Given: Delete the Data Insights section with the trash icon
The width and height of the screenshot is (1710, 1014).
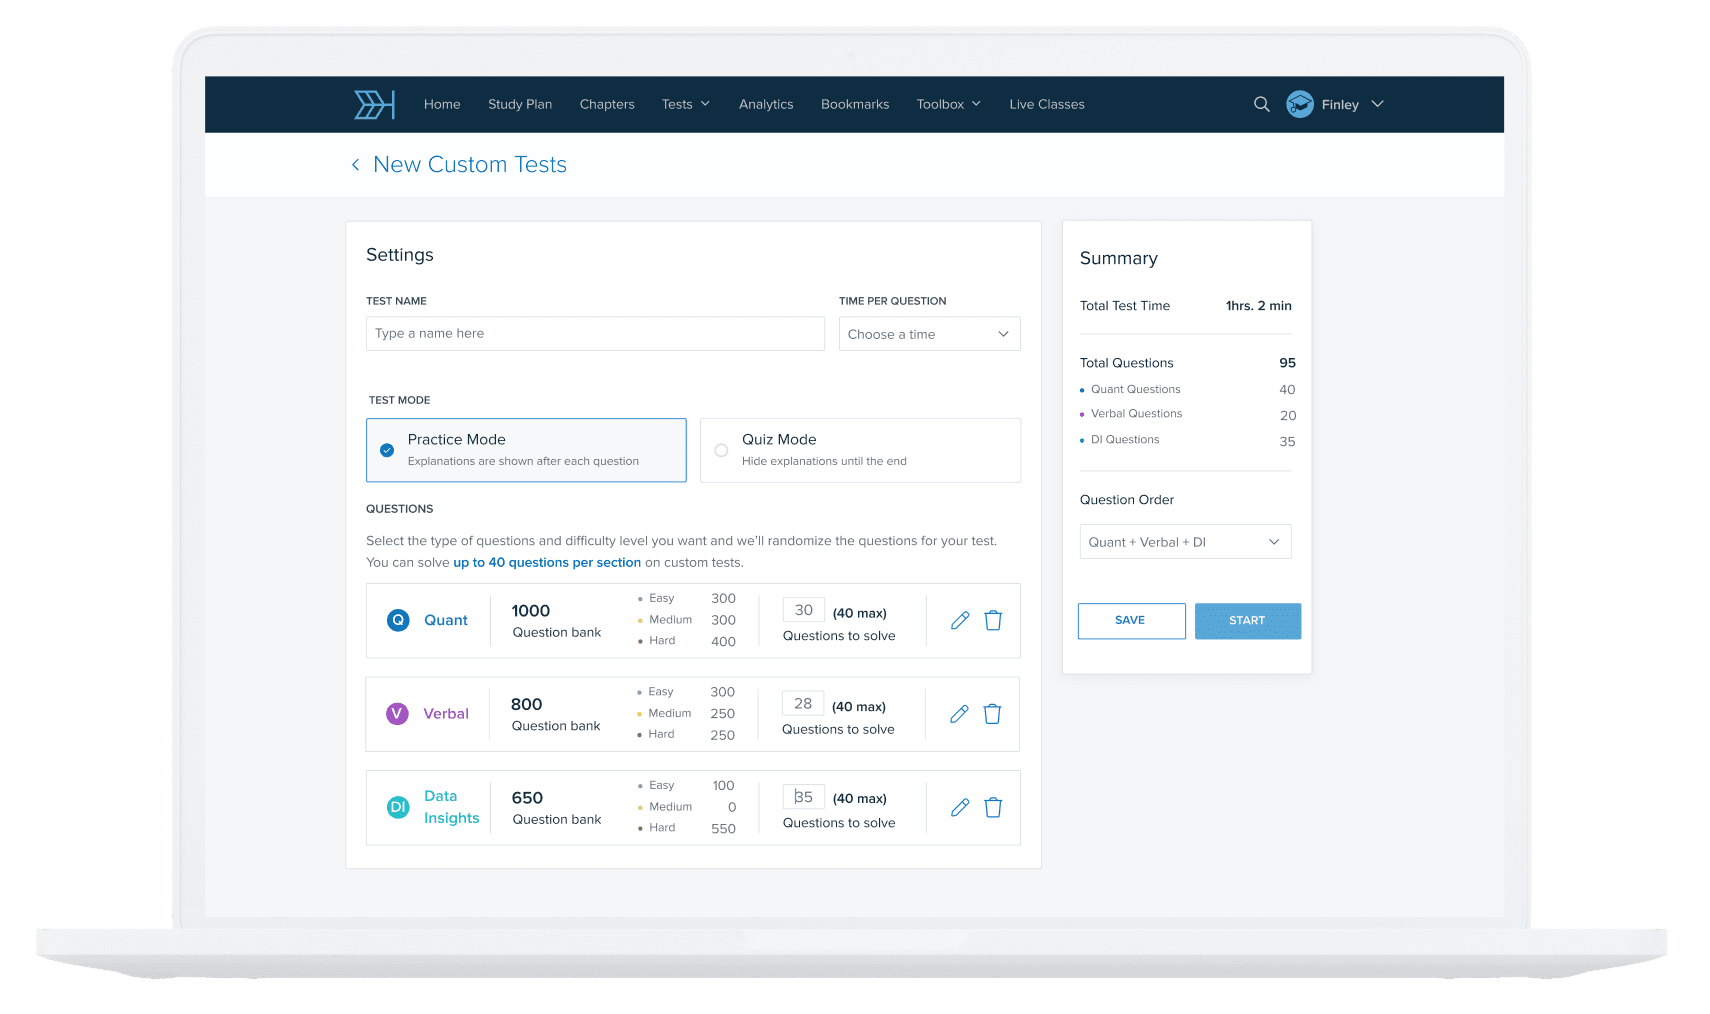Looking at the screenshot, I should 993,807.
